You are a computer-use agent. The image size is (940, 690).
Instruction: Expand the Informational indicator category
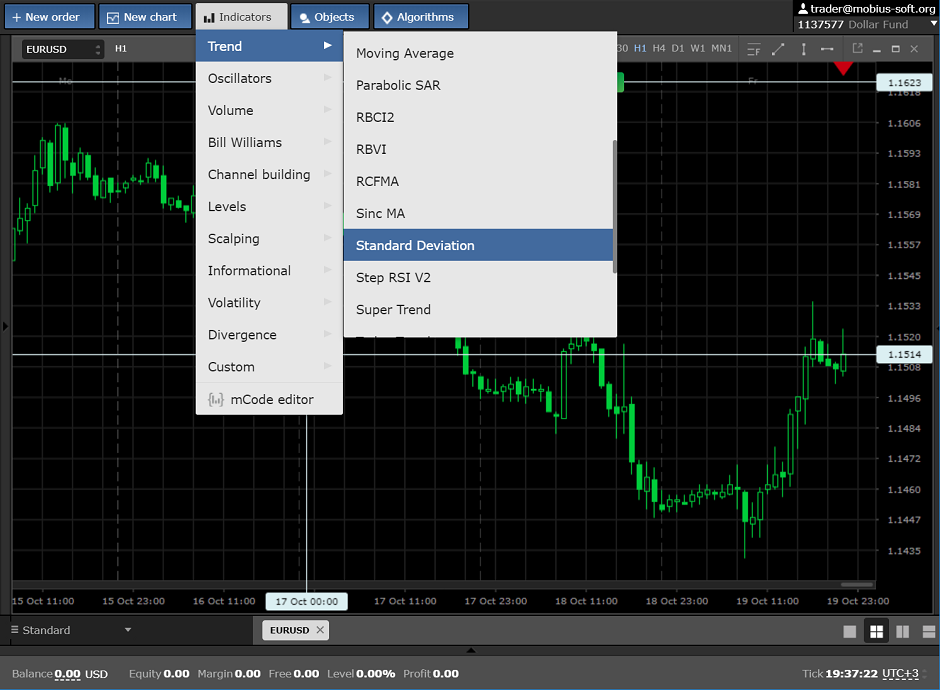[269, 271]
